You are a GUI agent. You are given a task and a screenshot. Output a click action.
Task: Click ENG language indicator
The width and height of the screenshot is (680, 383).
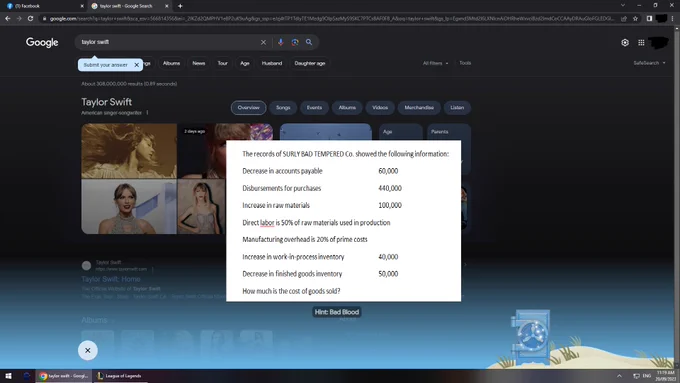point(647,376)
